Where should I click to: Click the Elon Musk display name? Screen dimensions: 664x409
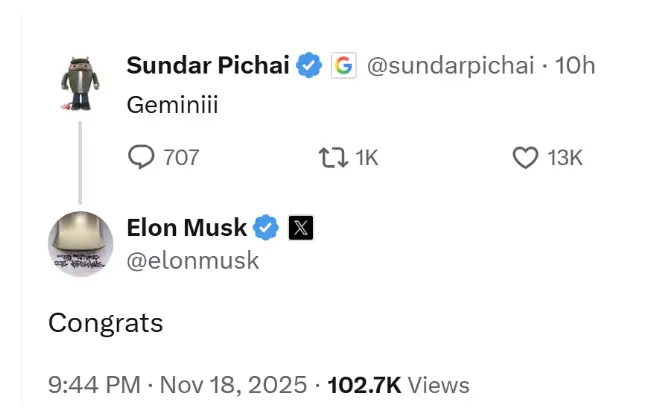coord(186,228)
